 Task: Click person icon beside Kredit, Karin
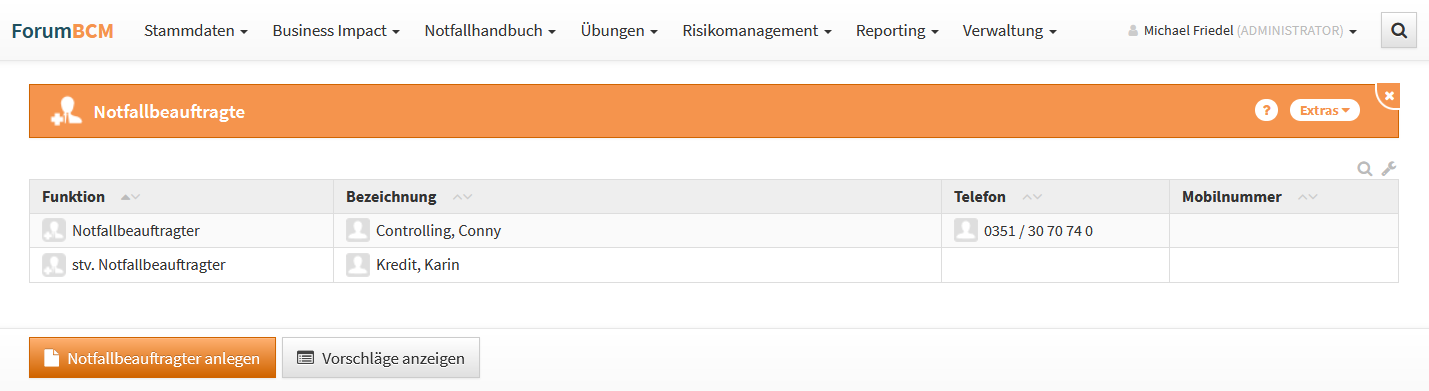coord(358,265)
